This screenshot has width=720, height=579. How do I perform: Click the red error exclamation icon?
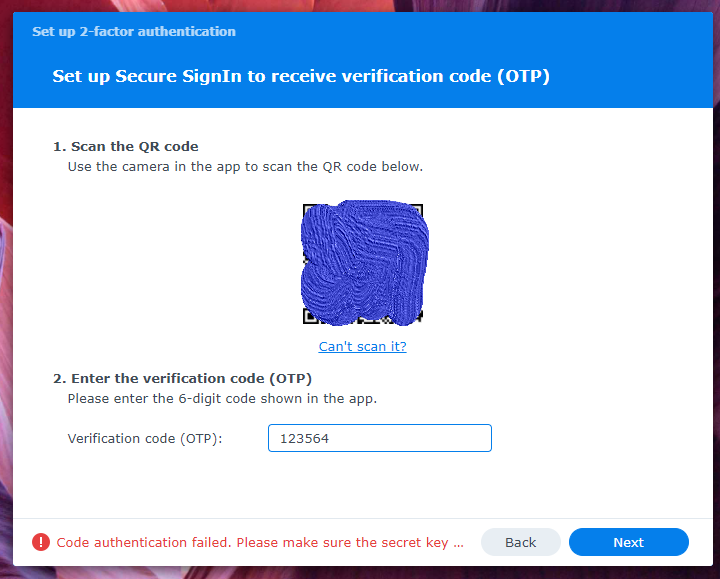click(x=40, y=542)
